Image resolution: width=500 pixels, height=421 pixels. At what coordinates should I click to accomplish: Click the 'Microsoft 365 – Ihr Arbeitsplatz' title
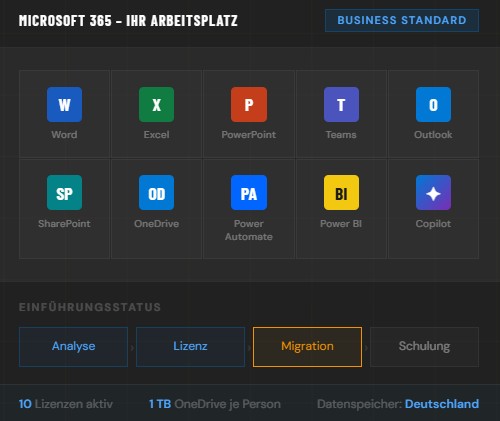[x=128, y=21]
